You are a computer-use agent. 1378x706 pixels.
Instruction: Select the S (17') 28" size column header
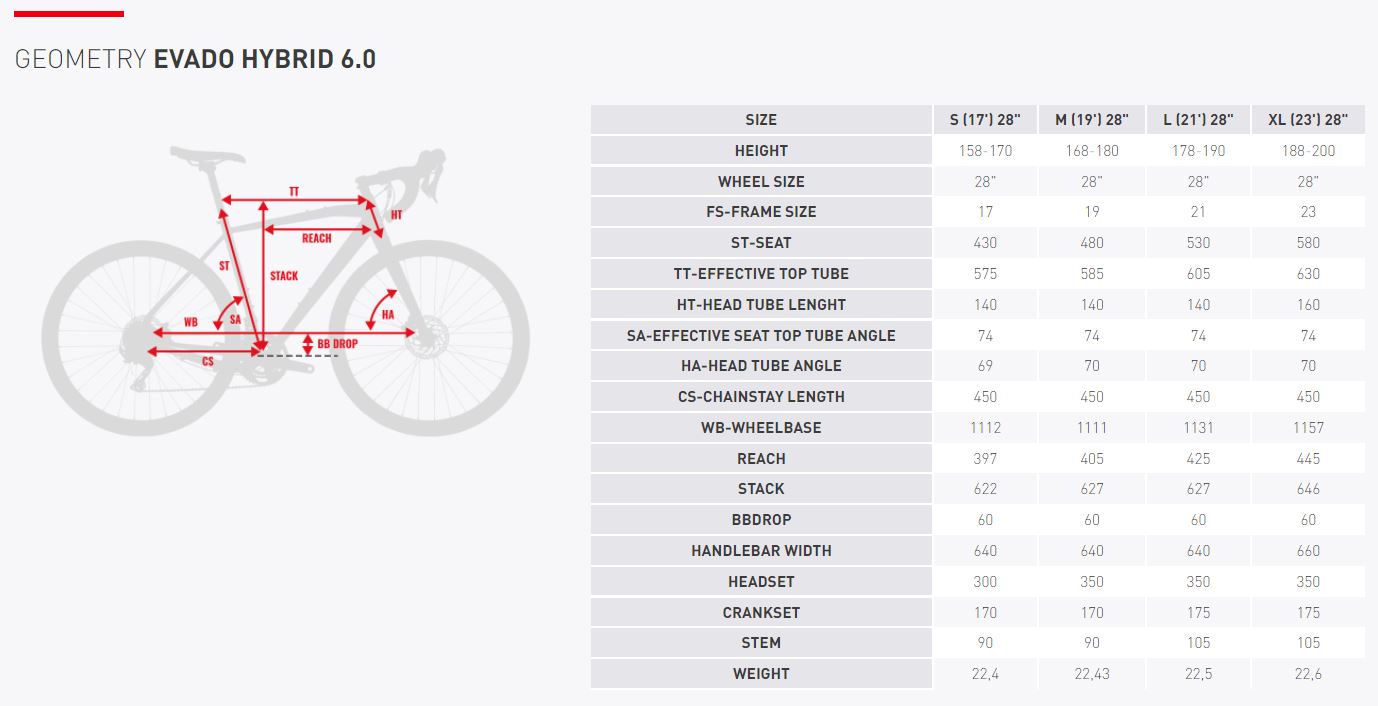click(x=985, y=120)
